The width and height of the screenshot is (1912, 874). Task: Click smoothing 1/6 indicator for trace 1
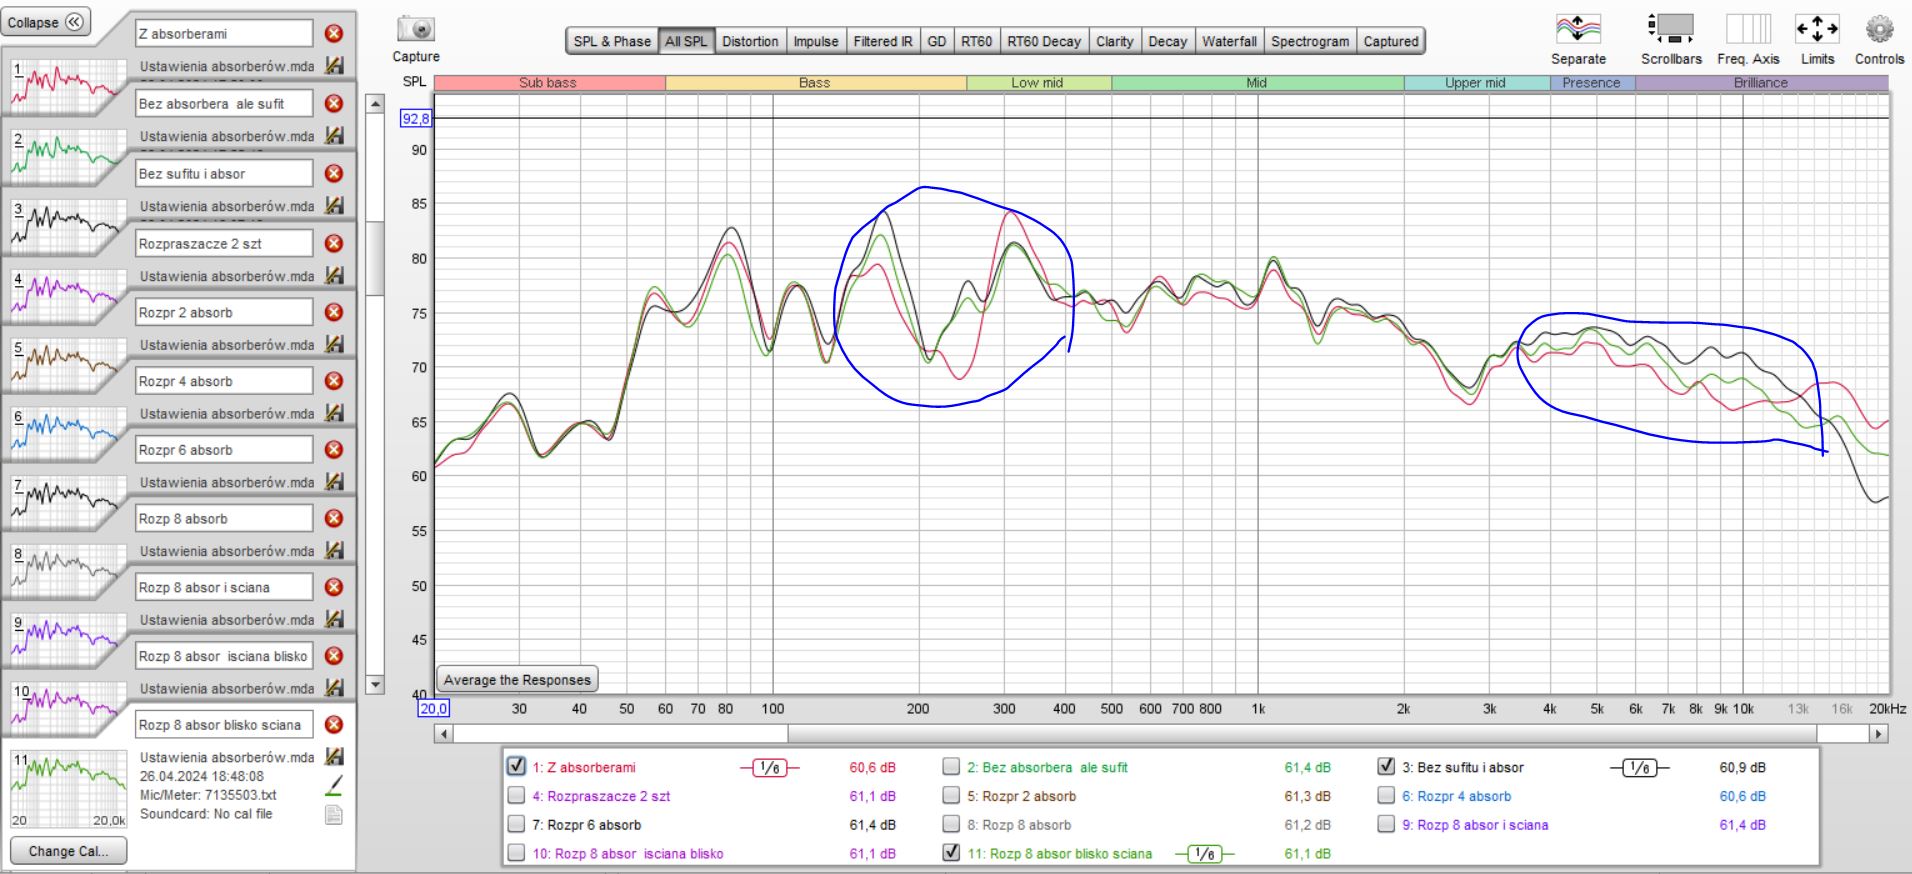click(769, 767)
